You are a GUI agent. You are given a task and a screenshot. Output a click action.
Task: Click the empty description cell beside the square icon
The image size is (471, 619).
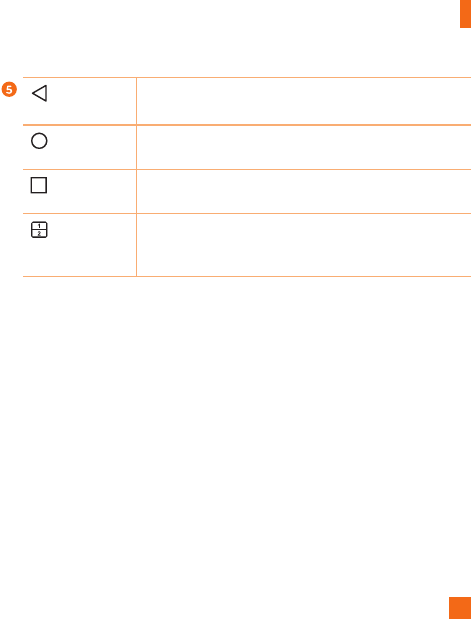pyautogui.click(x=304, y=191)
